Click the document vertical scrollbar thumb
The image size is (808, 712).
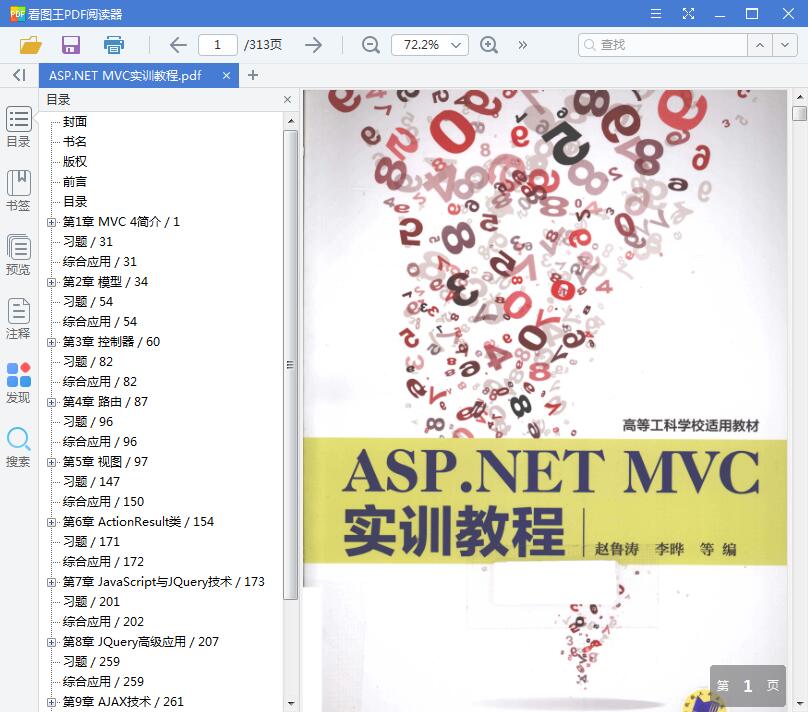[x=799, y=113]
